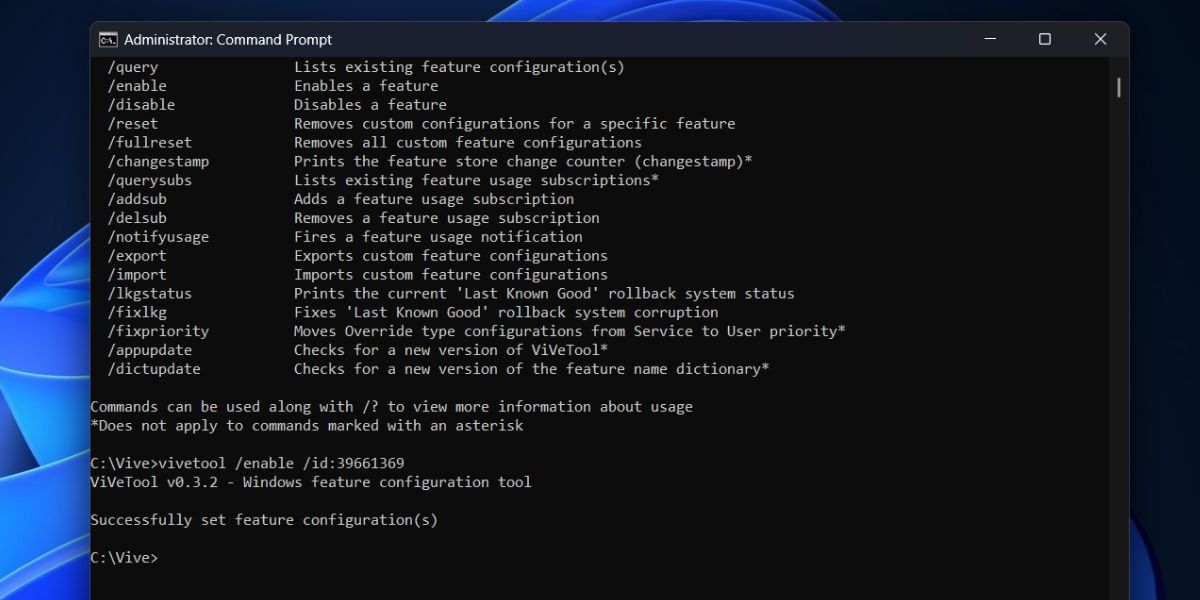Click the /enable option in the list
The height and width of the screenshot is (600, 1200).
(x=137, y=86)
